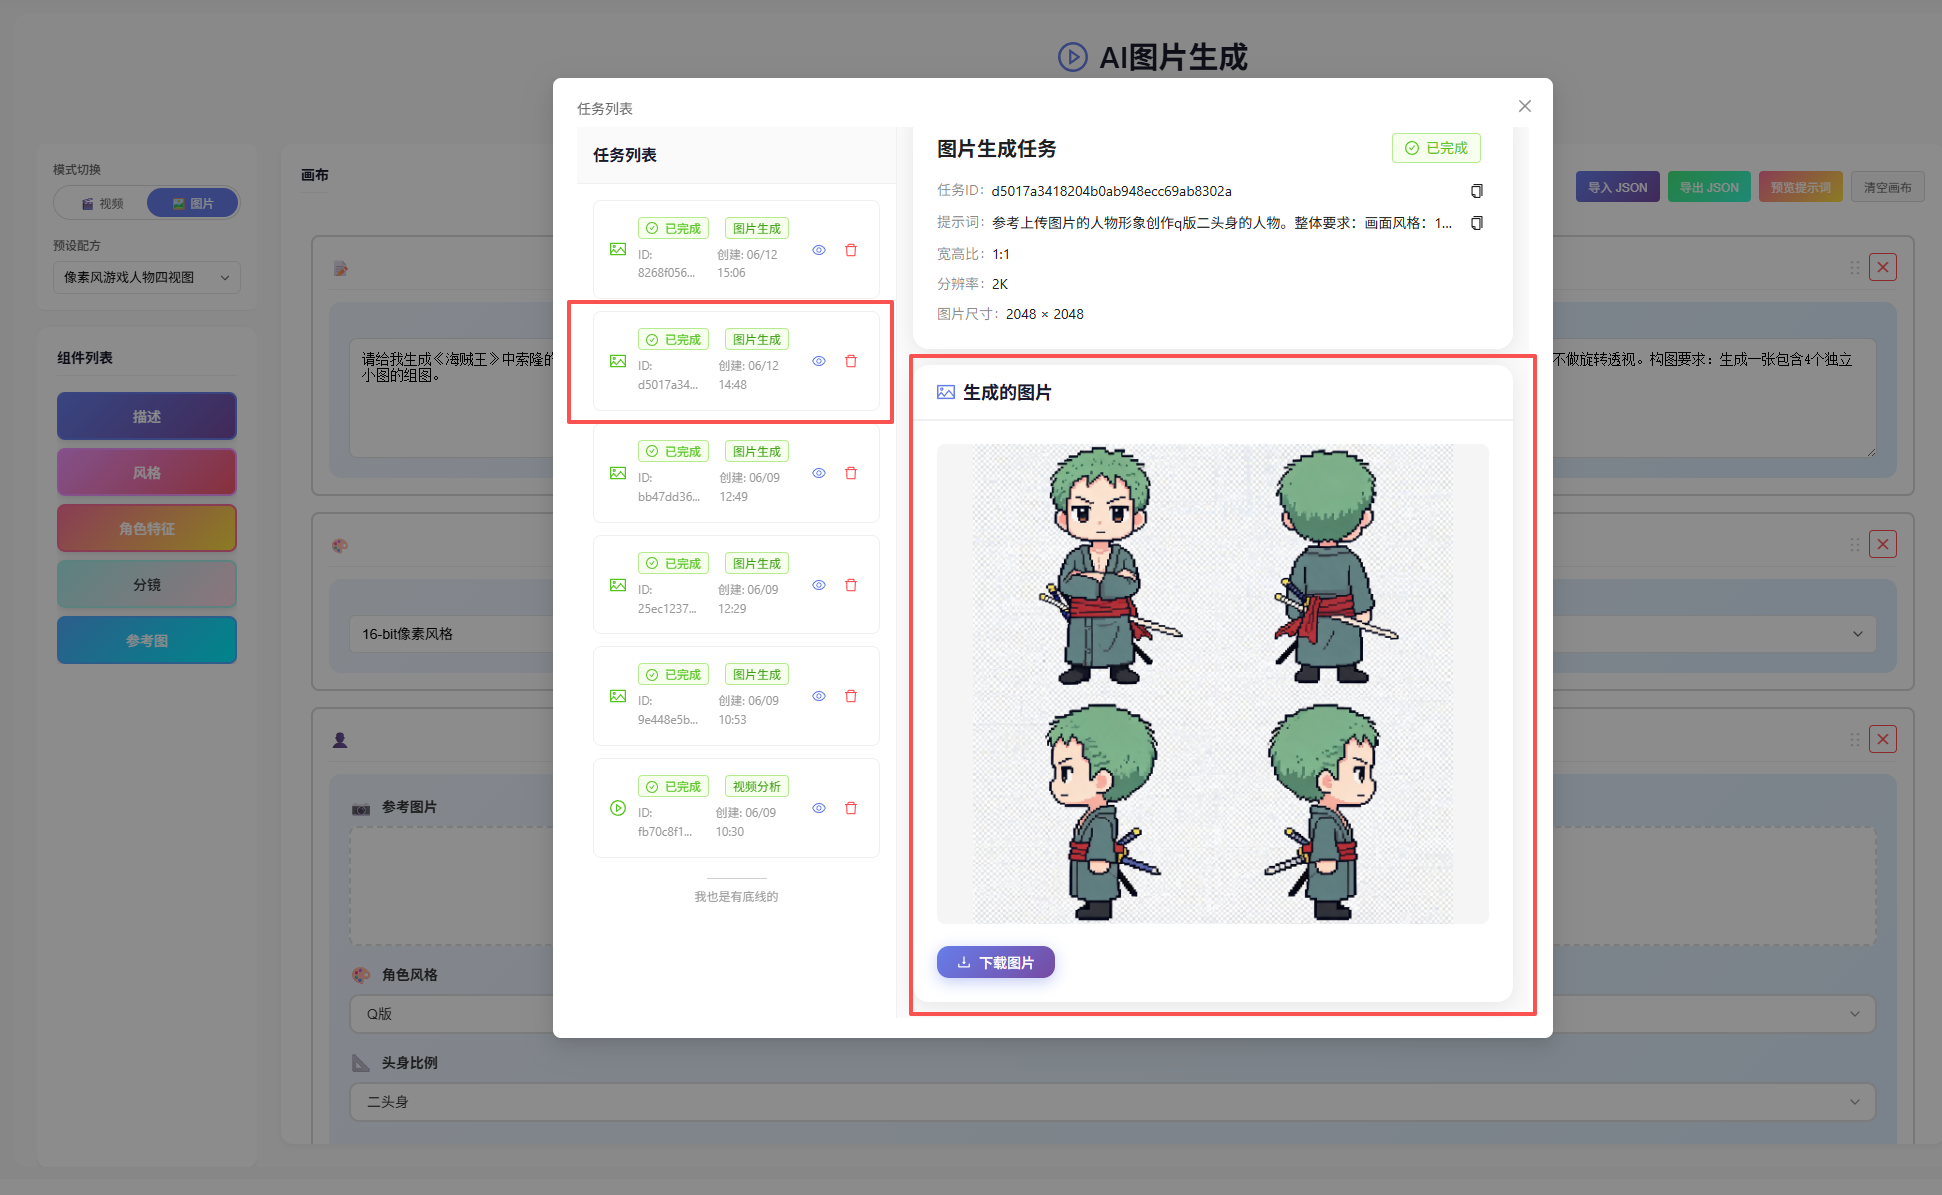Delete task fb70c8f1 with trash icon
This screenshot has width=1942, height=1195.
click(x=851, y=808)
